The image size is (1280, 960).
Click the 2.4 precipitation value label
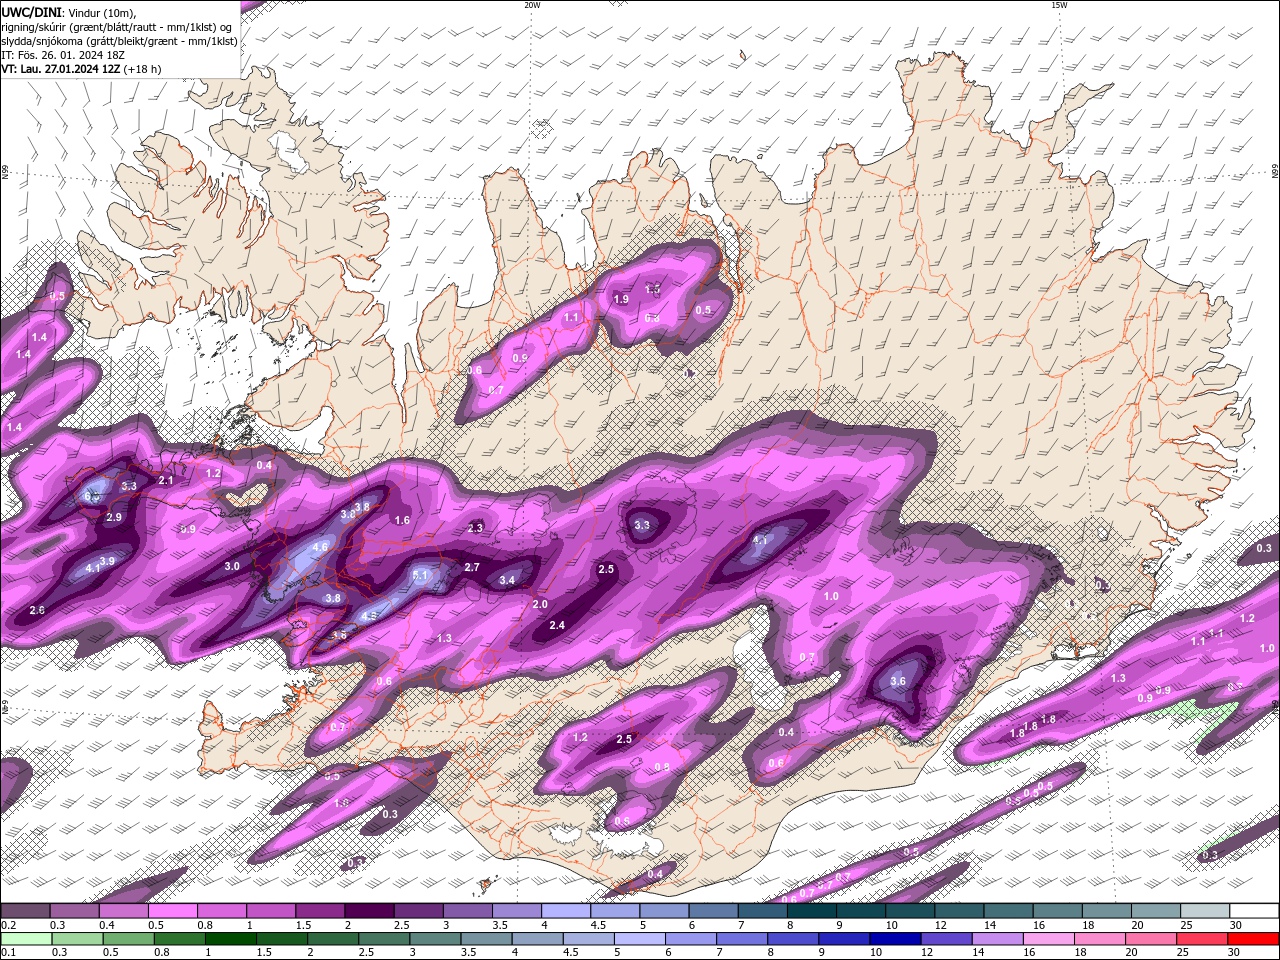[x=558, y=625]
